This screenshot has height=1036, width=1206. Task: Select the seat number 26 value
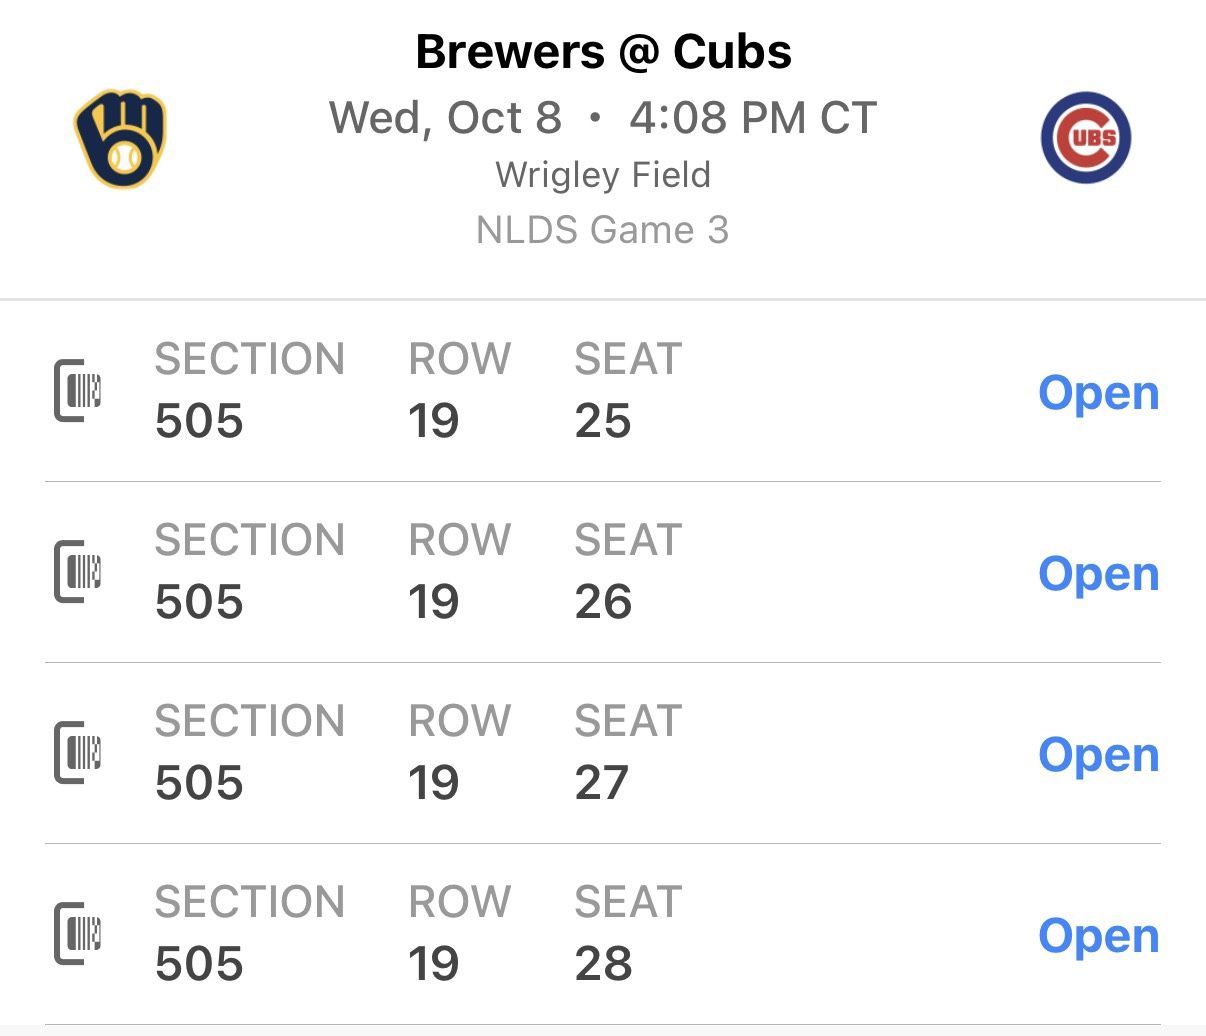[603, 602]
